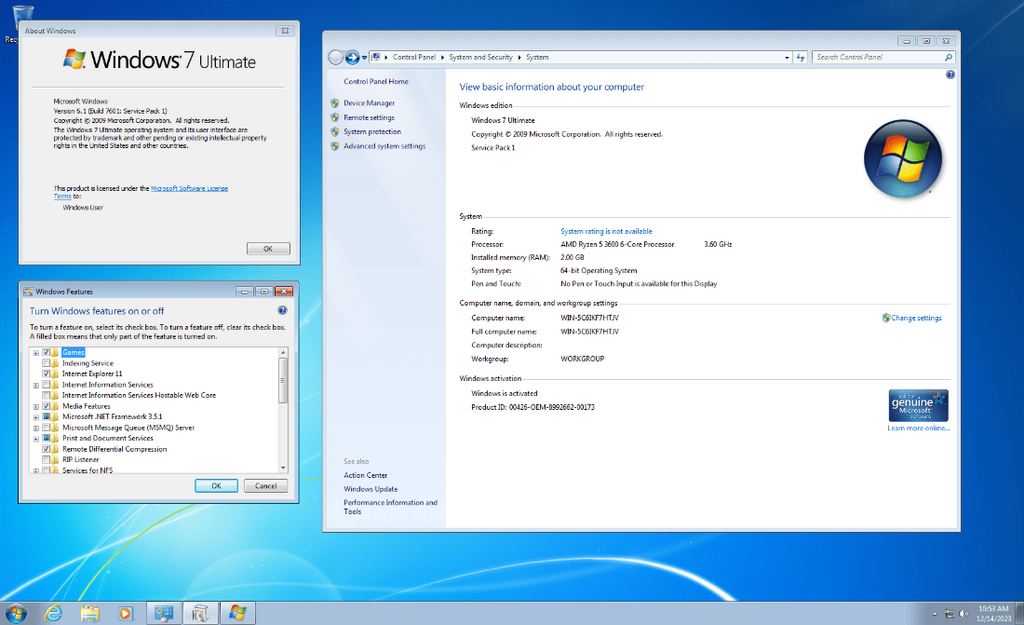Refresh the System window address bar
Viewport: 1024px width, 625px height.
point(801,57)
